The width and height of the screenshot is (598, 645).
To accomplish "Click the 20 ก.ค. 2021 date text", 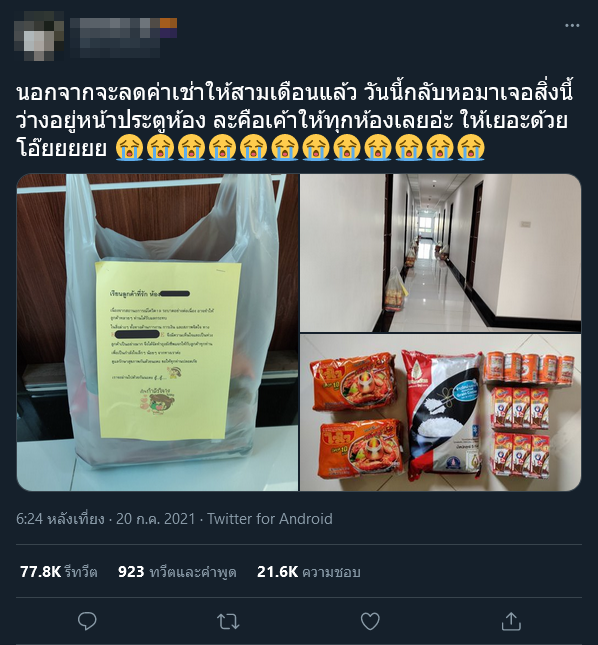I will click(x=155, y=519).
